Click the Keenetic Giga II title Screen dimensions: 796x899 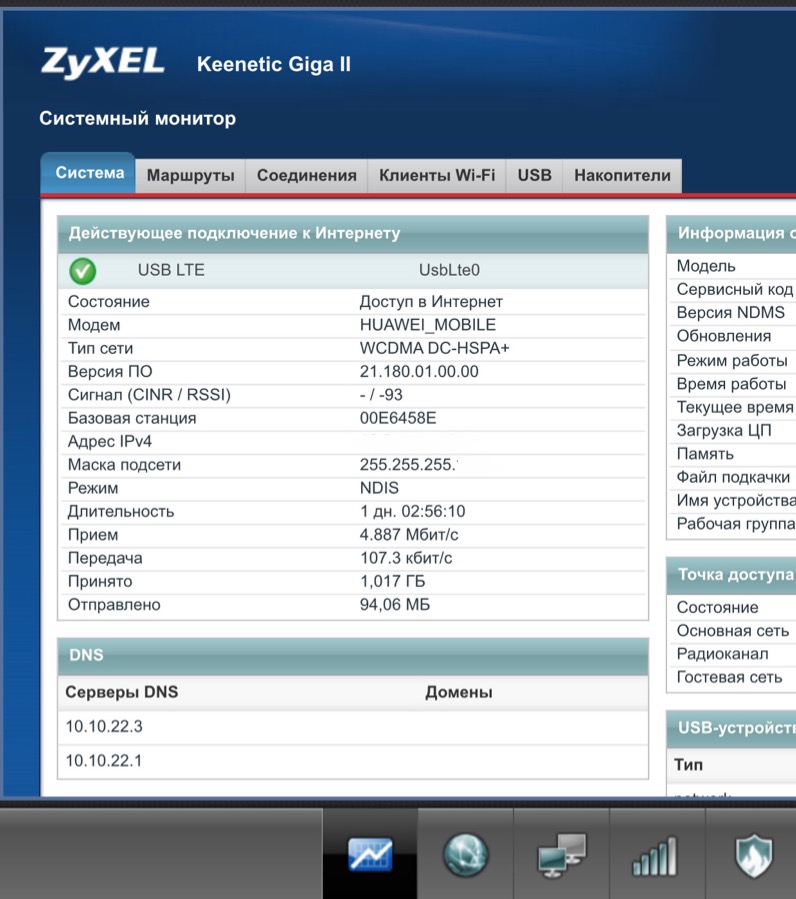point(274,64)
